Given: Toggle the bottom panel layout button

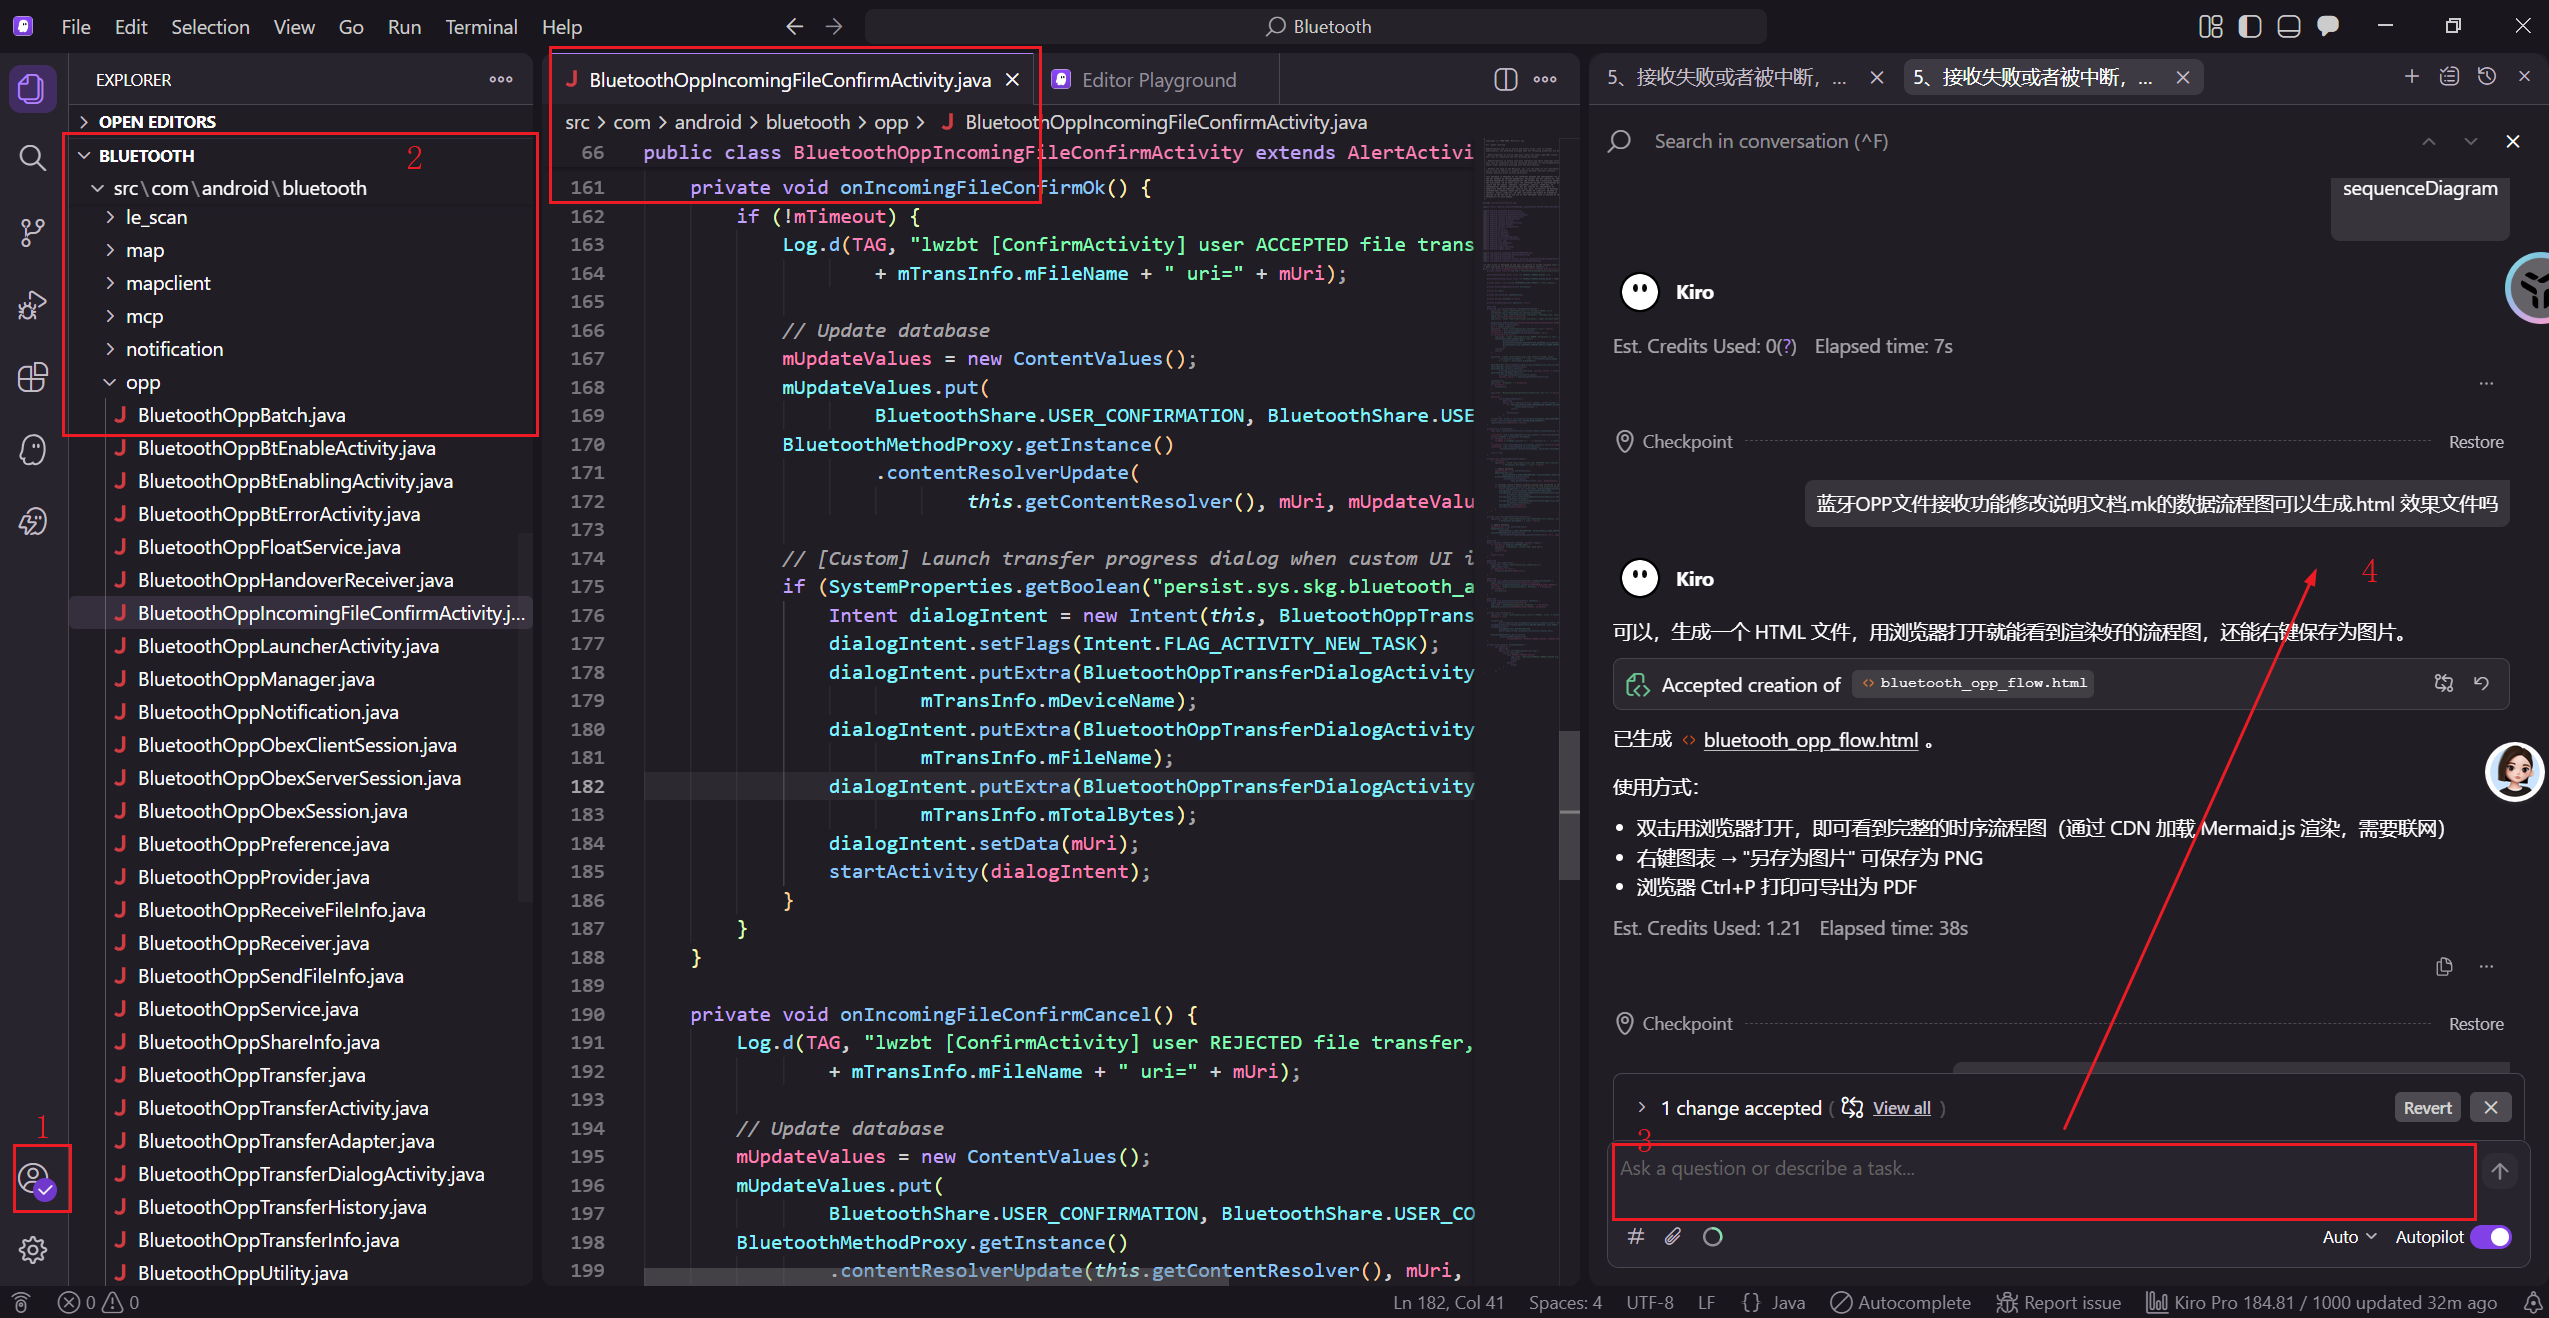Looking at the screenshot, I should point(2289,27).
